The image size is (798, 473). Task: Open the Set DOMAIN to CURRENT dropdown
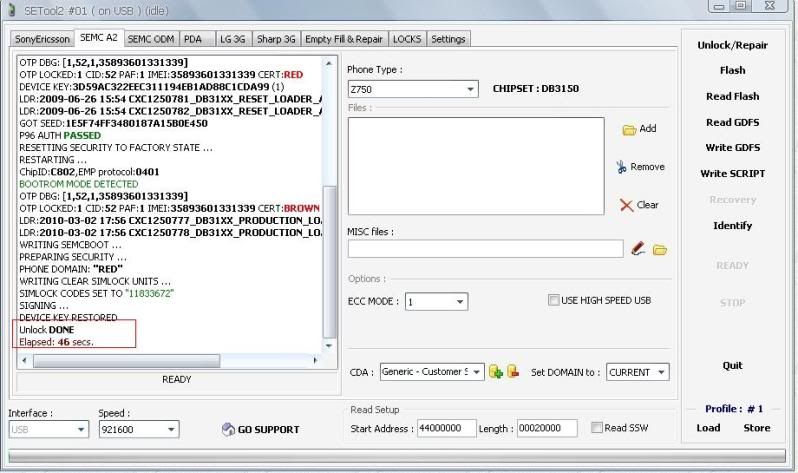(x=661, y=372)
